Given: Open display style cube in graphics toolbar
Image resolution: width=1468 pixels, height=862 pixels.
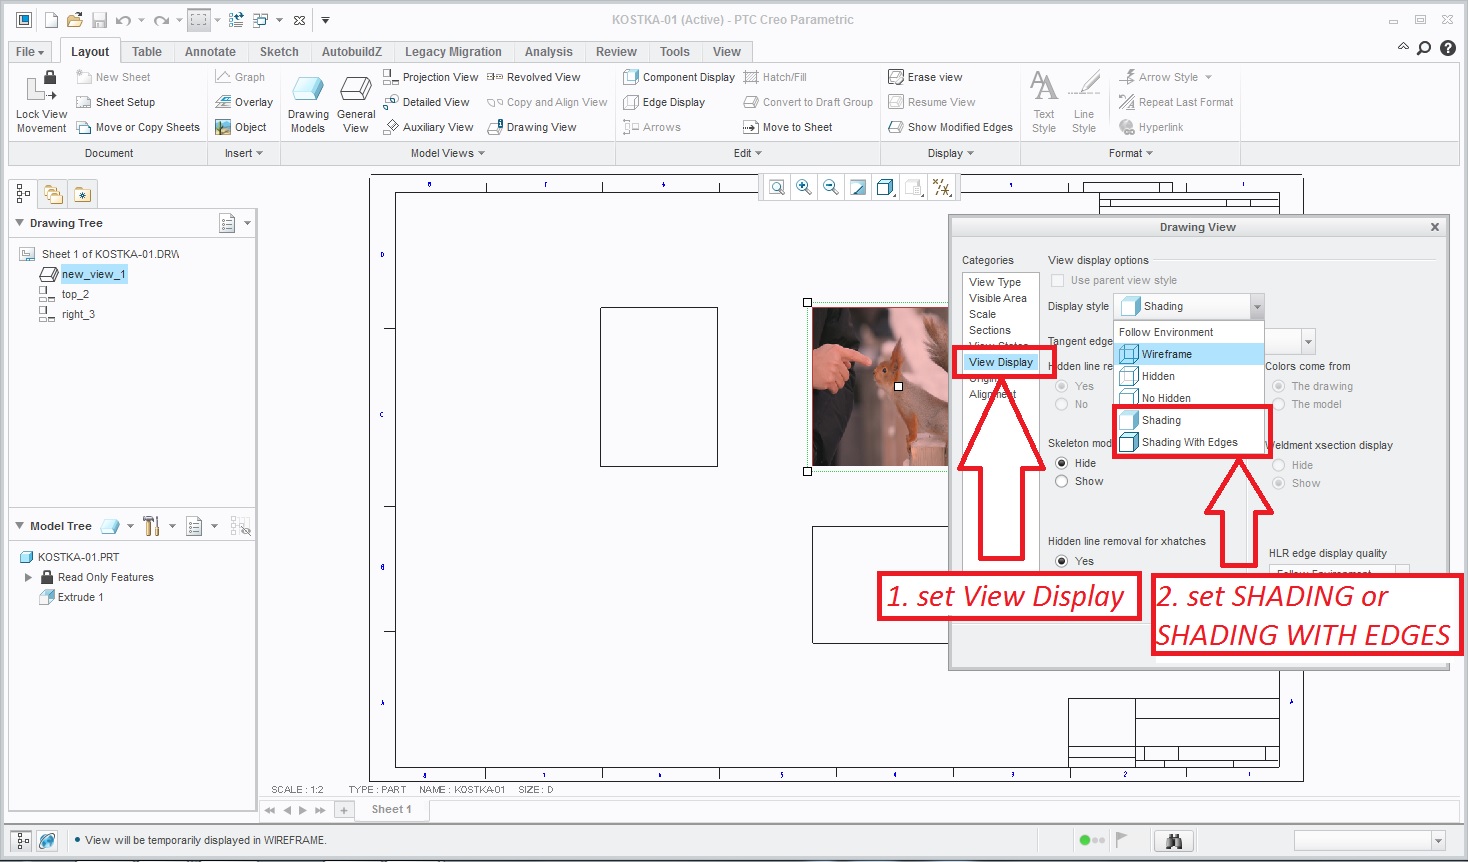Looking at the screenshot, I should [885, 187].
